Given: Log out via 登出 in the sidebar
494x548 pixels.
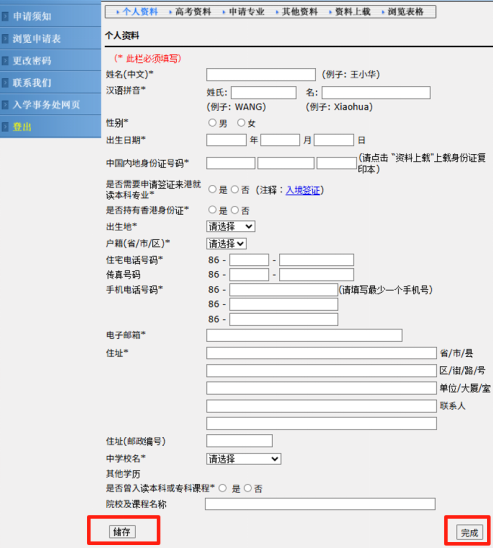Looking at the screenshot, I should click(22, 127).
